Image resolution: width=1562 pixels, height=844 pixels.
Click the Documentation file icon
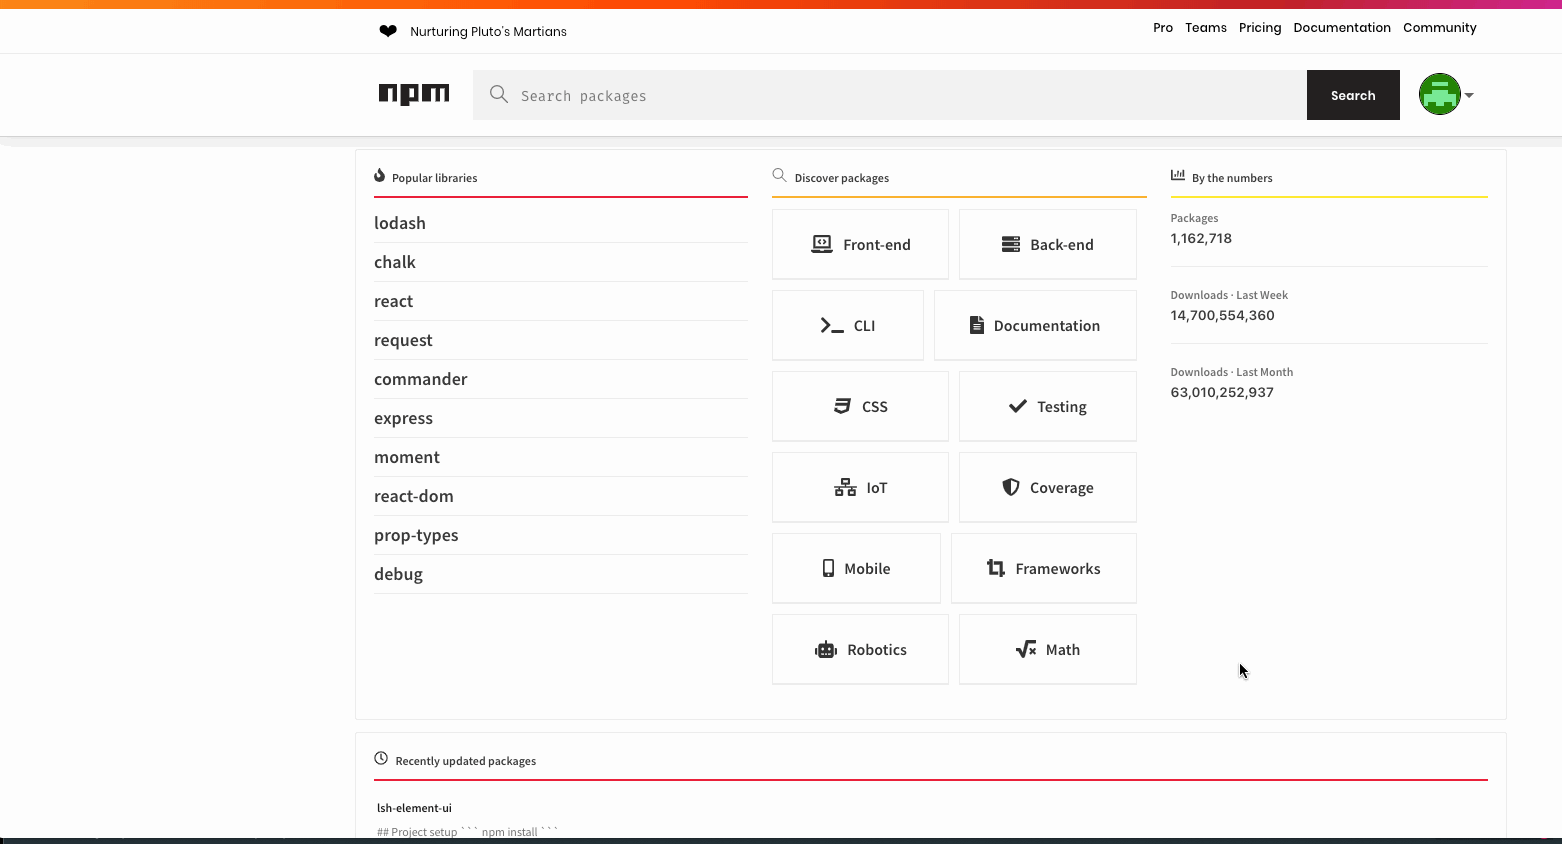[977, 325]
